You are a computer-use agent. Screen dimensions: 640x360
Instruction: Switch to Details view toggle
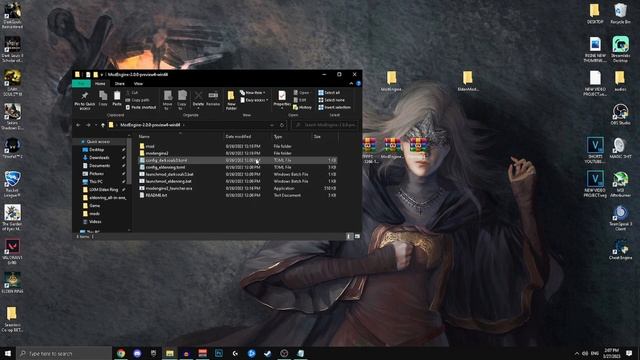[x=349, y=236]
